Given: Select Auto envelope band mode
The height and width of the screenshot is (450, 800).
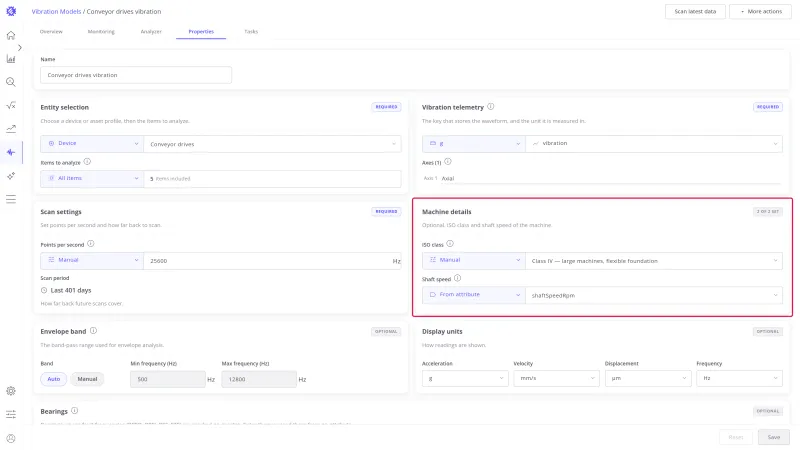Looking at the screenshot, I should point(54,379).
